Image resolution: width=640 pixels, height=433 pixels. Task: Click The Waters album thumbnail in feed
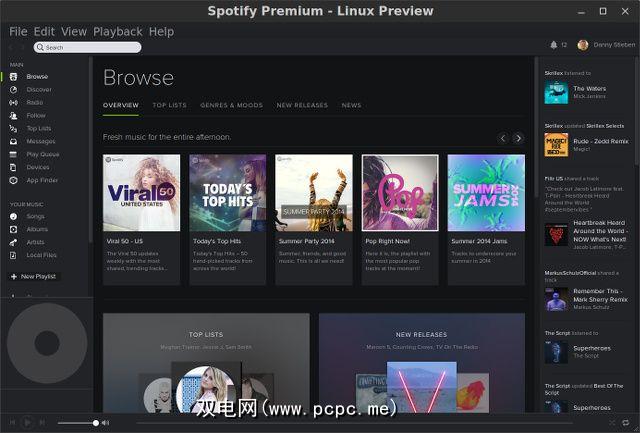coord(556,92)
